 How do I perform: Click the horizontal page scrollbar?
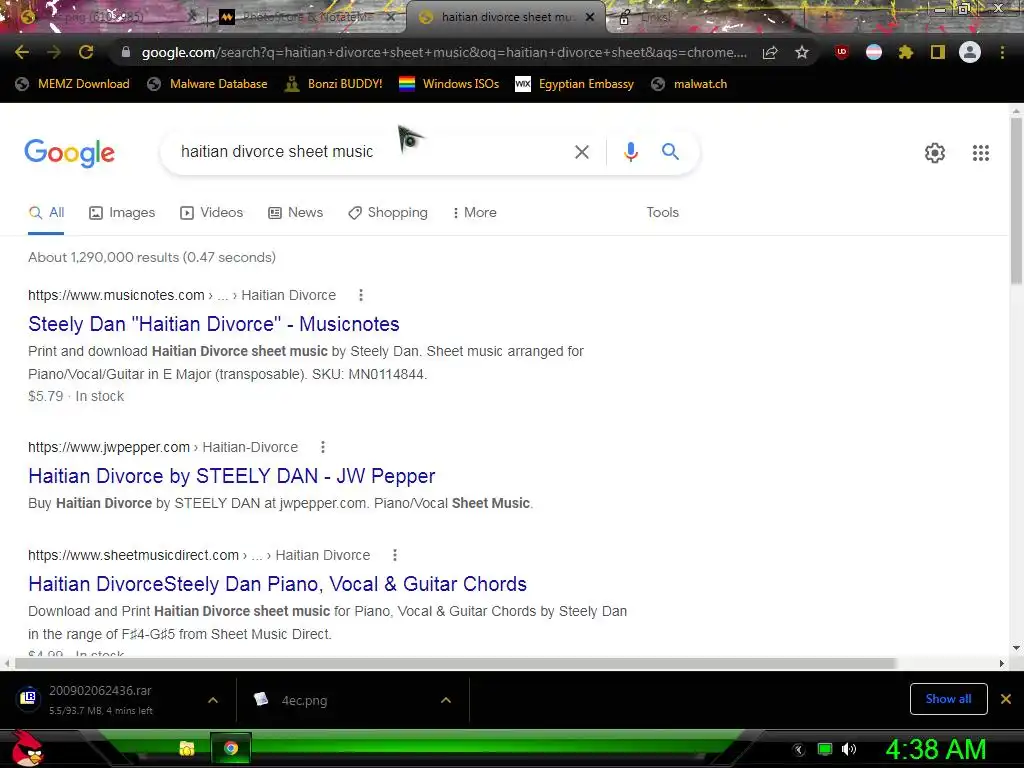pos(455,664)
